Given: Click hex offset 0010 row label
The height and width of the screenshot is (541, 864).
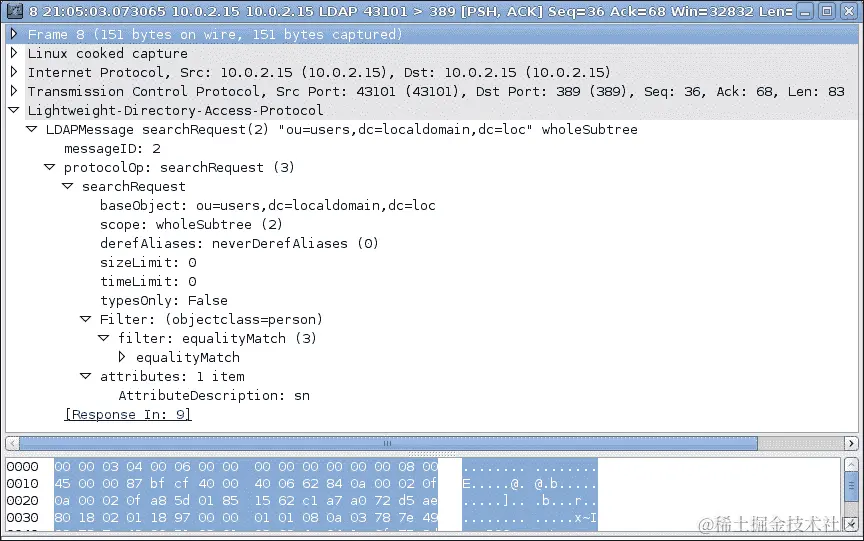Looking at the screenshot, I should click(23, 484).
